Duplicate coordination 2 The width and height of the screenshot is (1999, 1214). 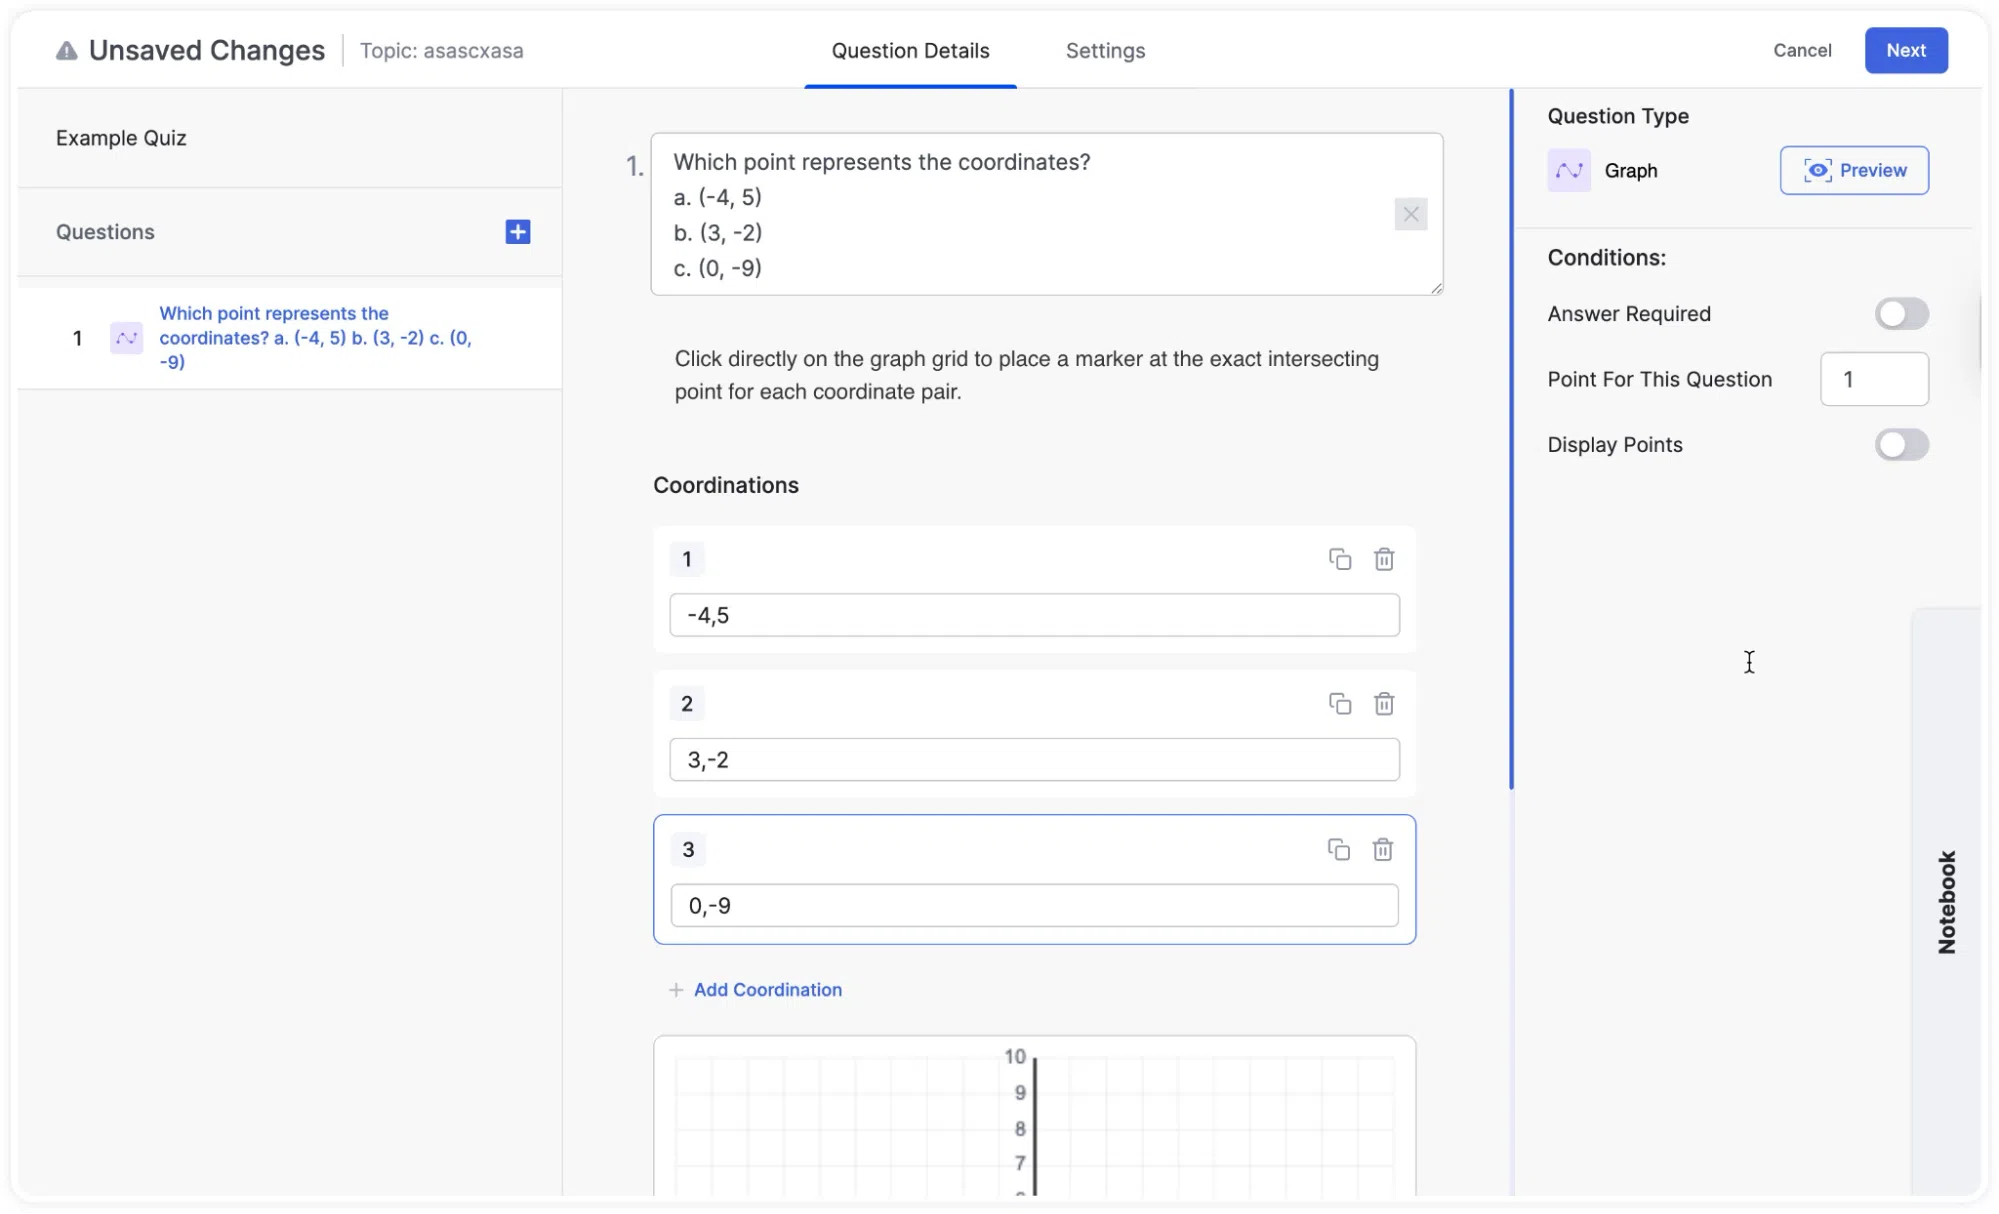click(x=1339, y=704)
